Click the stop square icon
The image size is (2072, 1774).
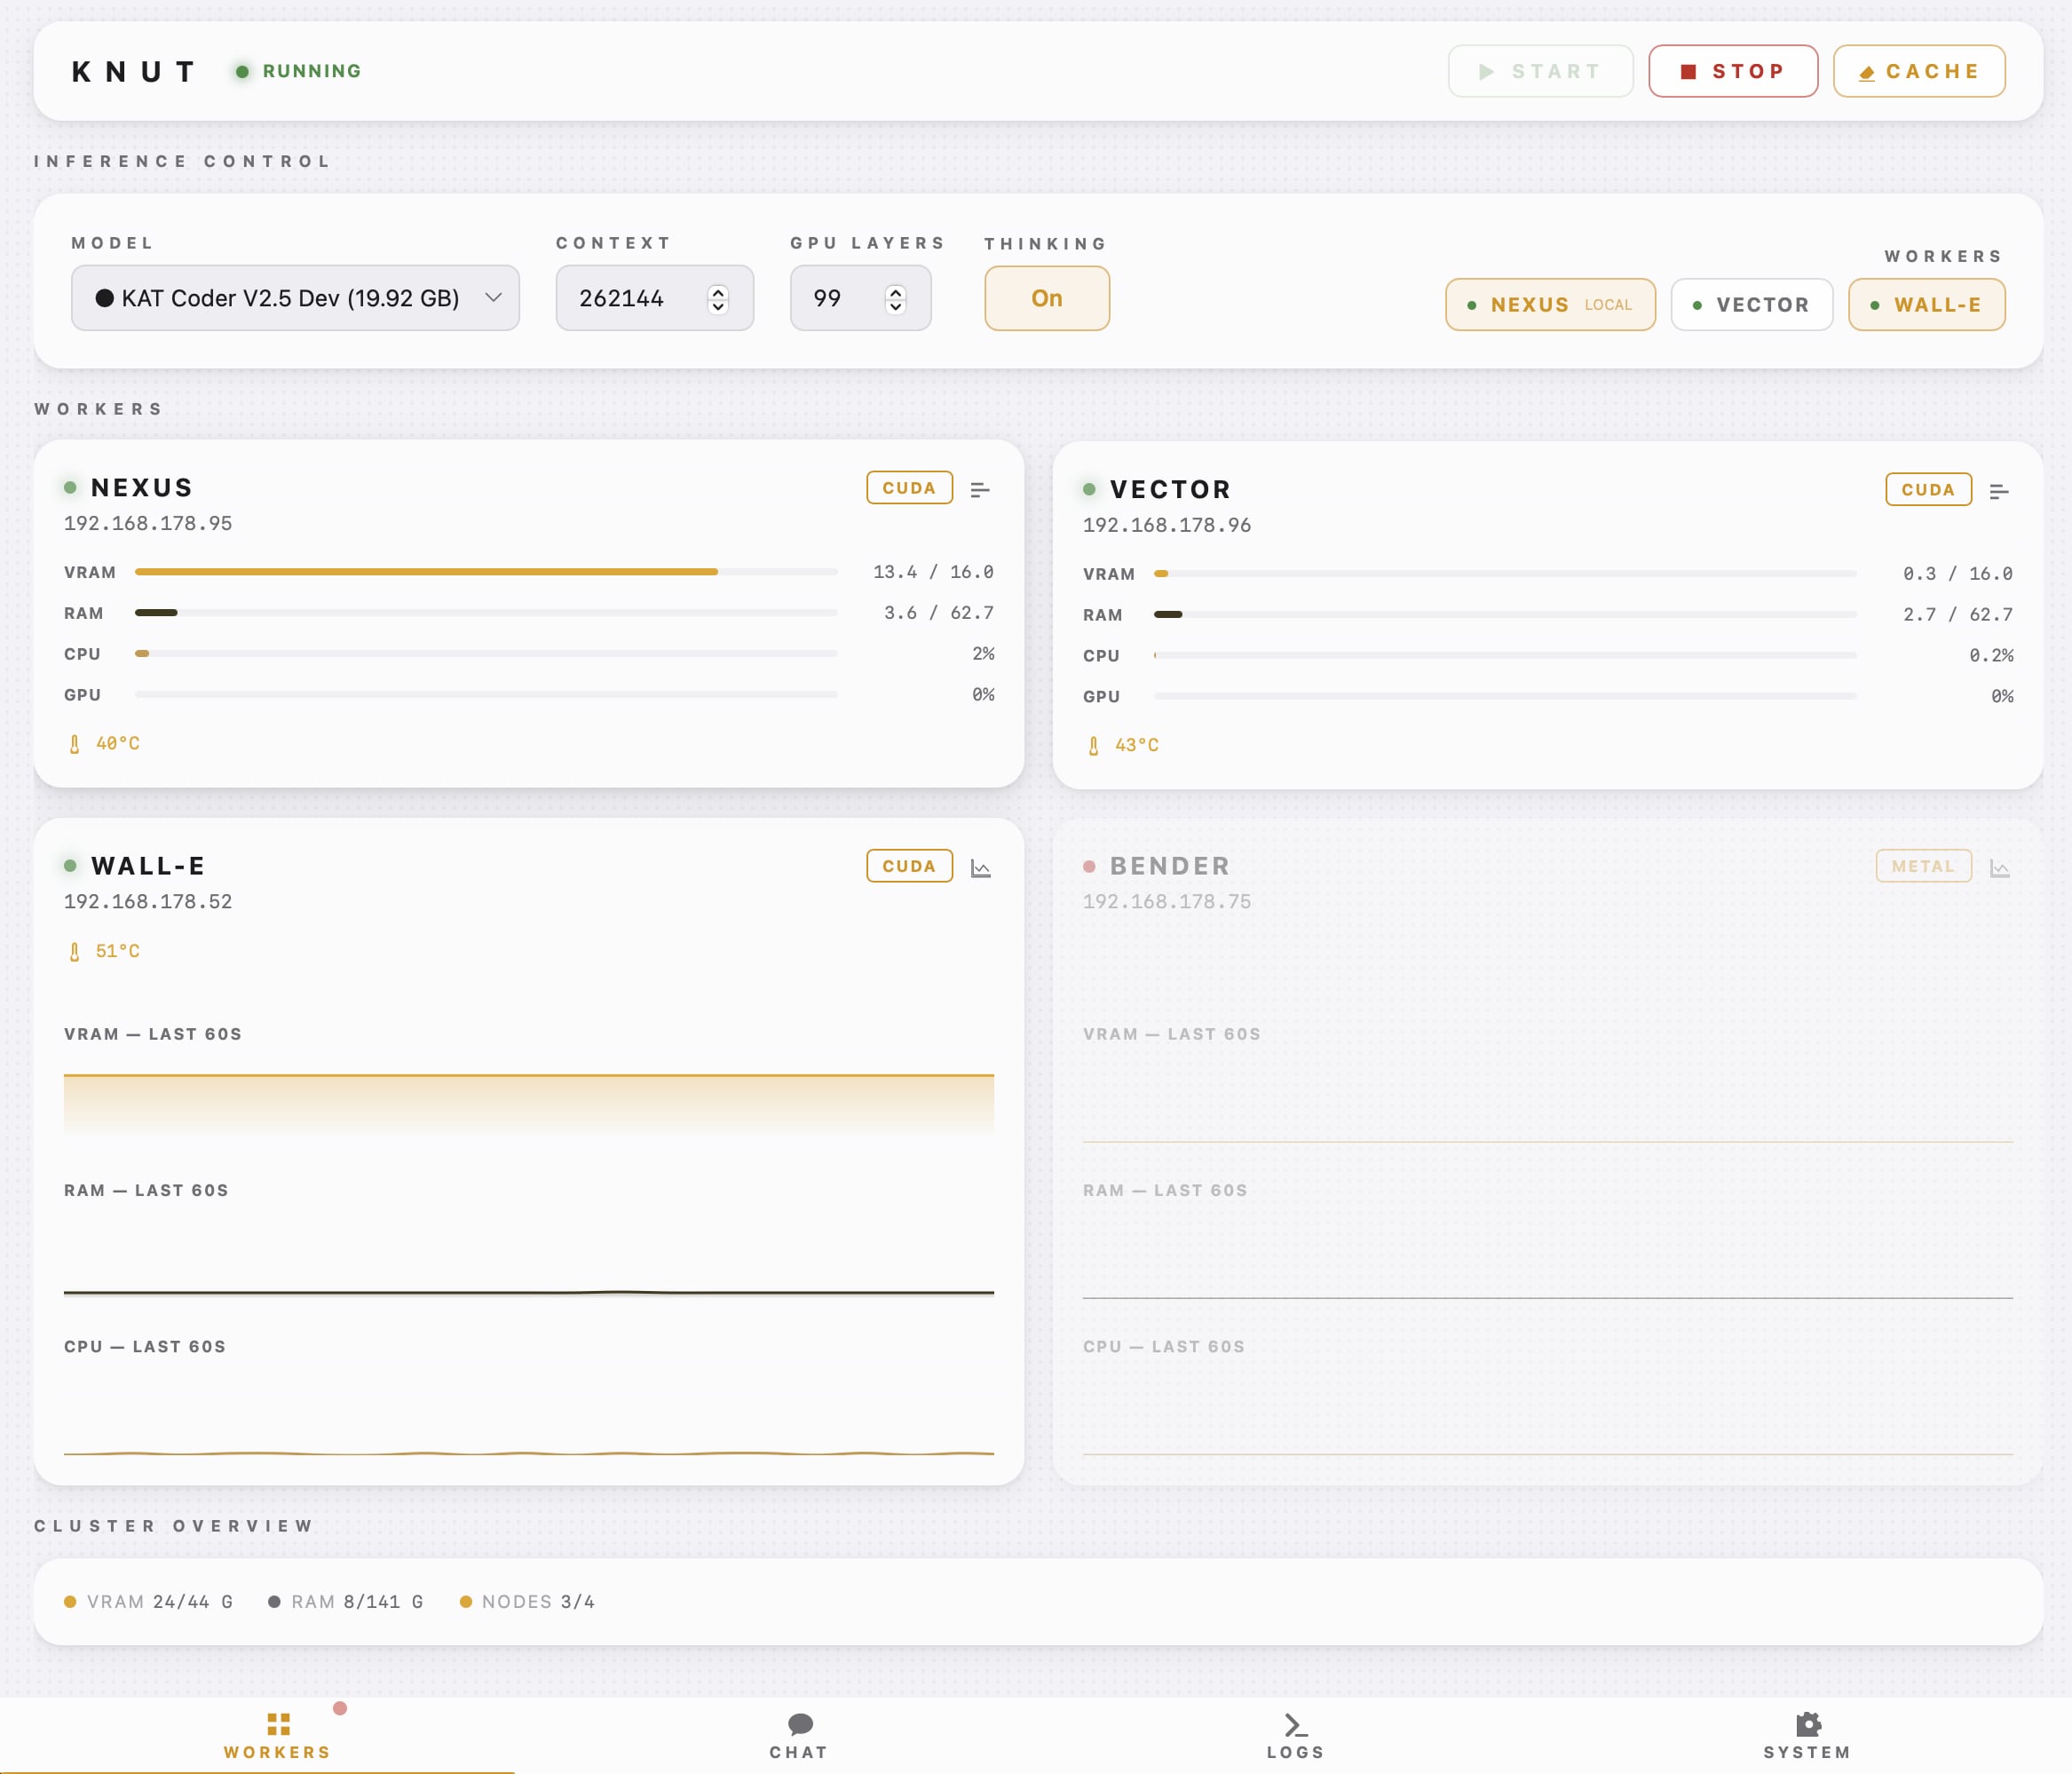1688,71
